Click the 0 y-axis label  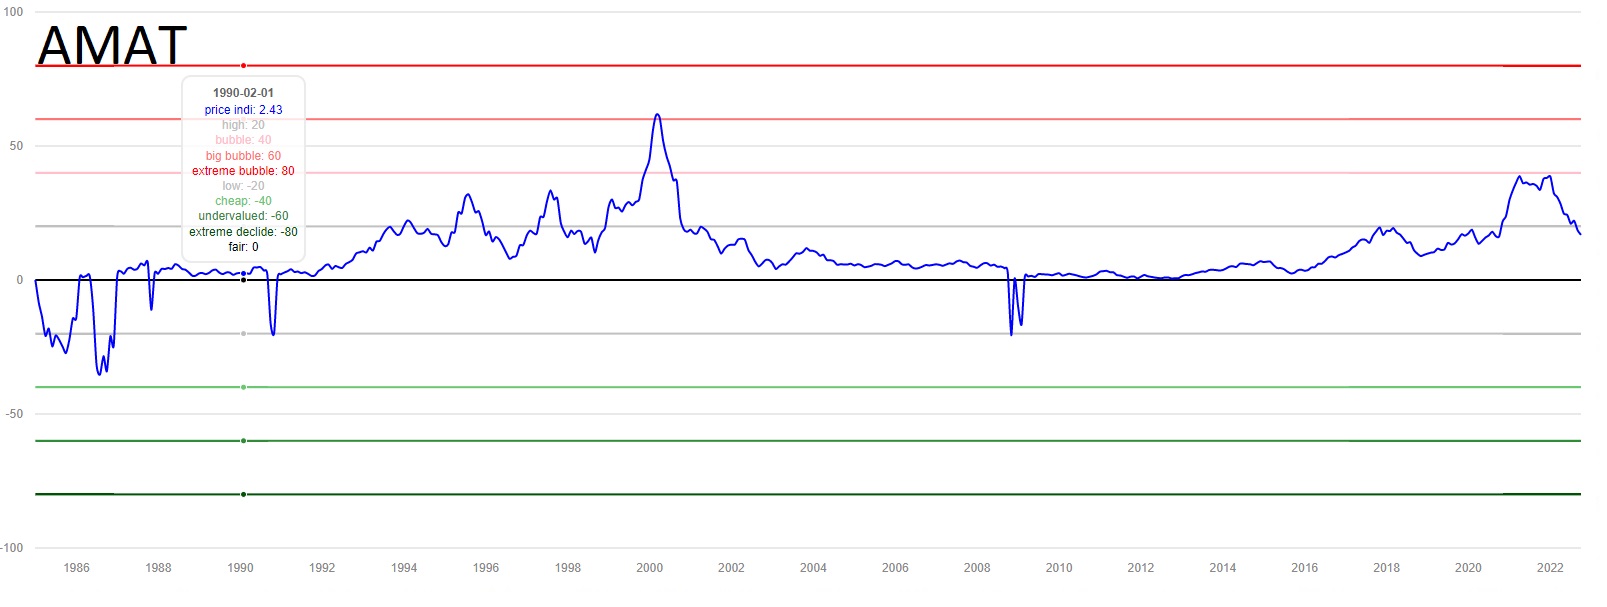point(20,280)
